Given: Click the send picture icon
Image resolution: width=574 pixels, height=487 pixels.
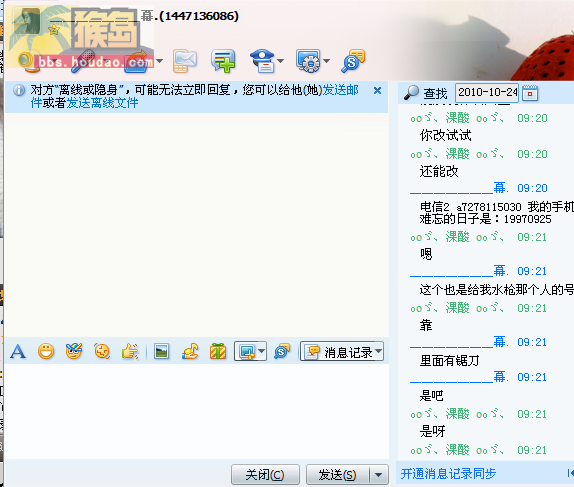Looking at the screenshot, I should click(161, 352).
